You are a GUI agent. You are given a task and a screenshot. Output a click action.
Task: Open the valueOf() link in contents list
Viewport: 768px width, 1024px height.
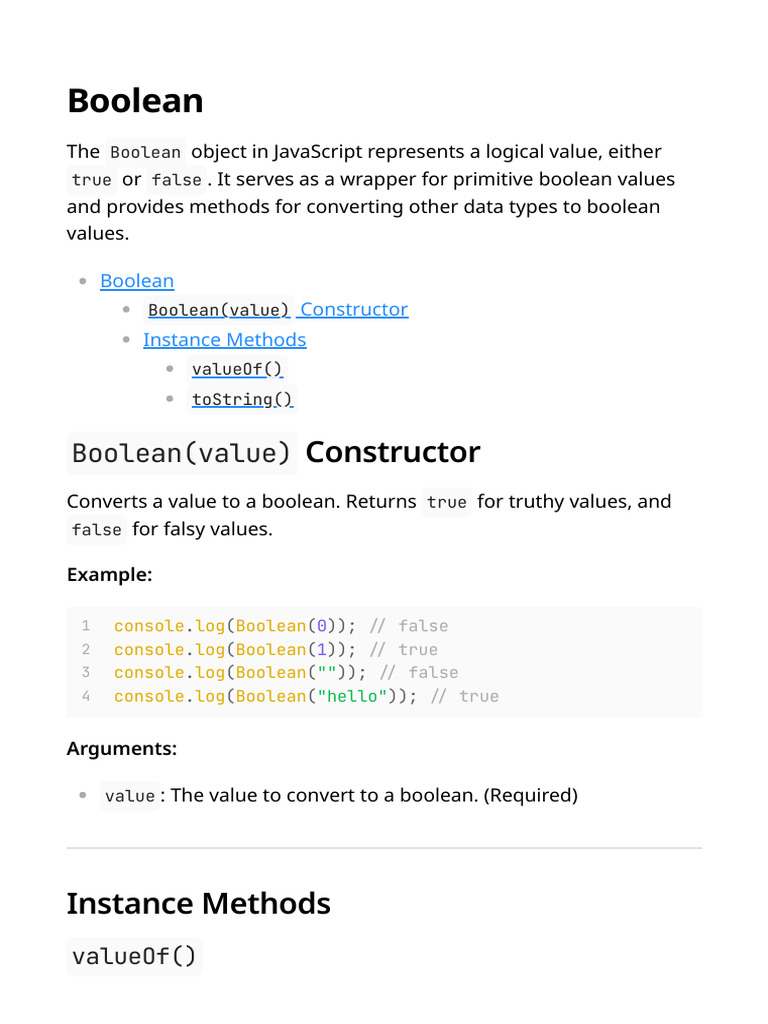click(237, 369)
